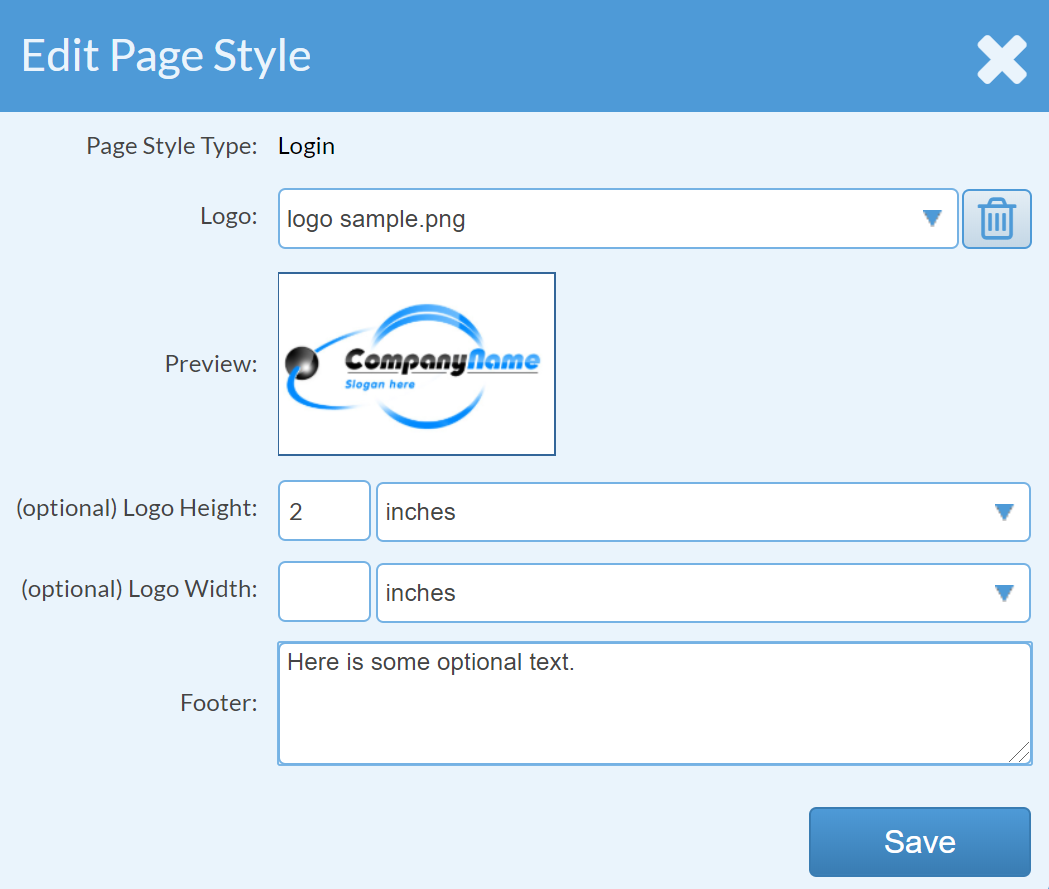Click the Logo Height unit dropdown arrow
The width and height of the screenshot is (1049, 889).
point(1003,511)
